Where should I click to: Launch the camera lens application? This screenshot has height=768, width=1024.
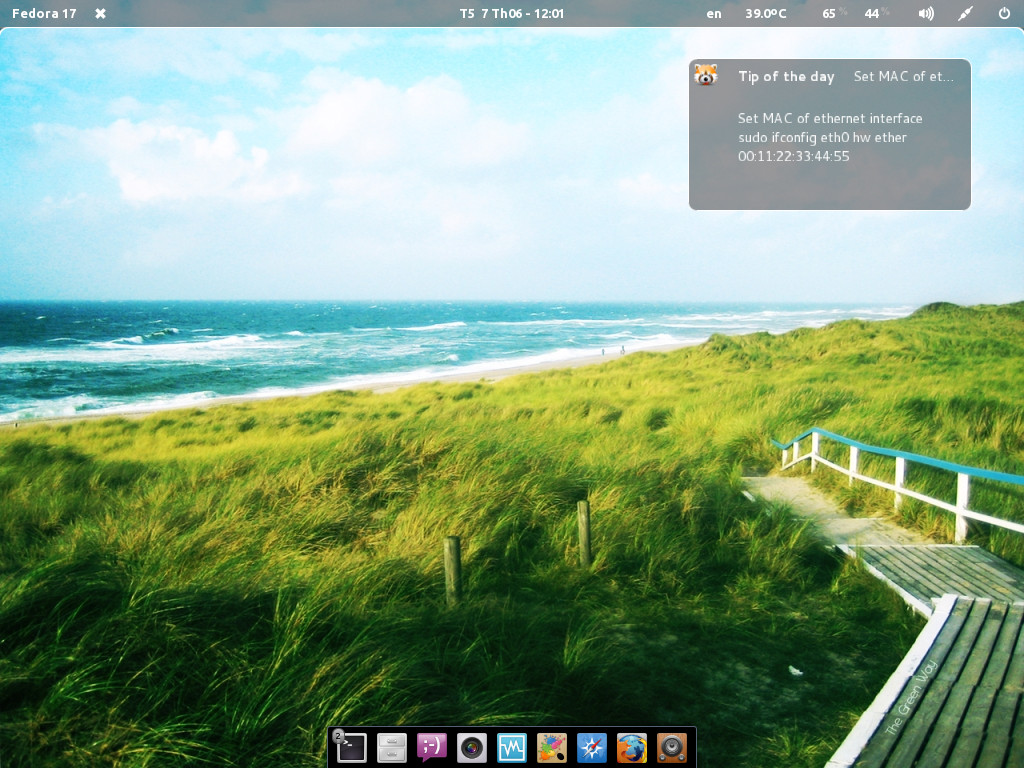pyautogui.click(x=472, y=748)
